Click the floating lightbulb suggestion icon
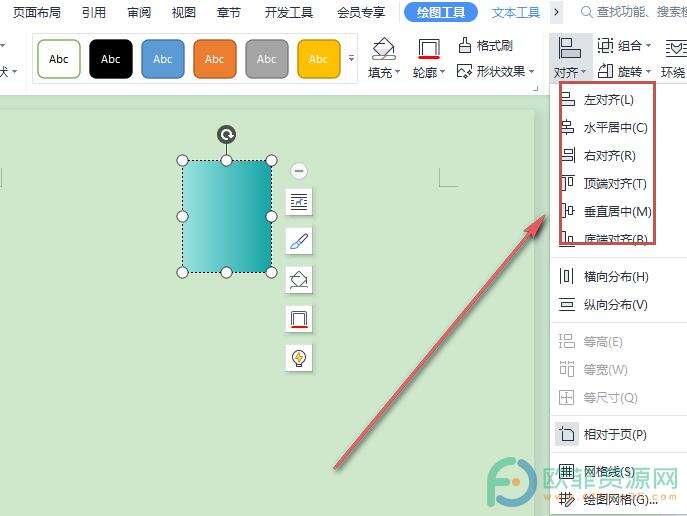This screenshot has height=516, width=687. (299, 358)
